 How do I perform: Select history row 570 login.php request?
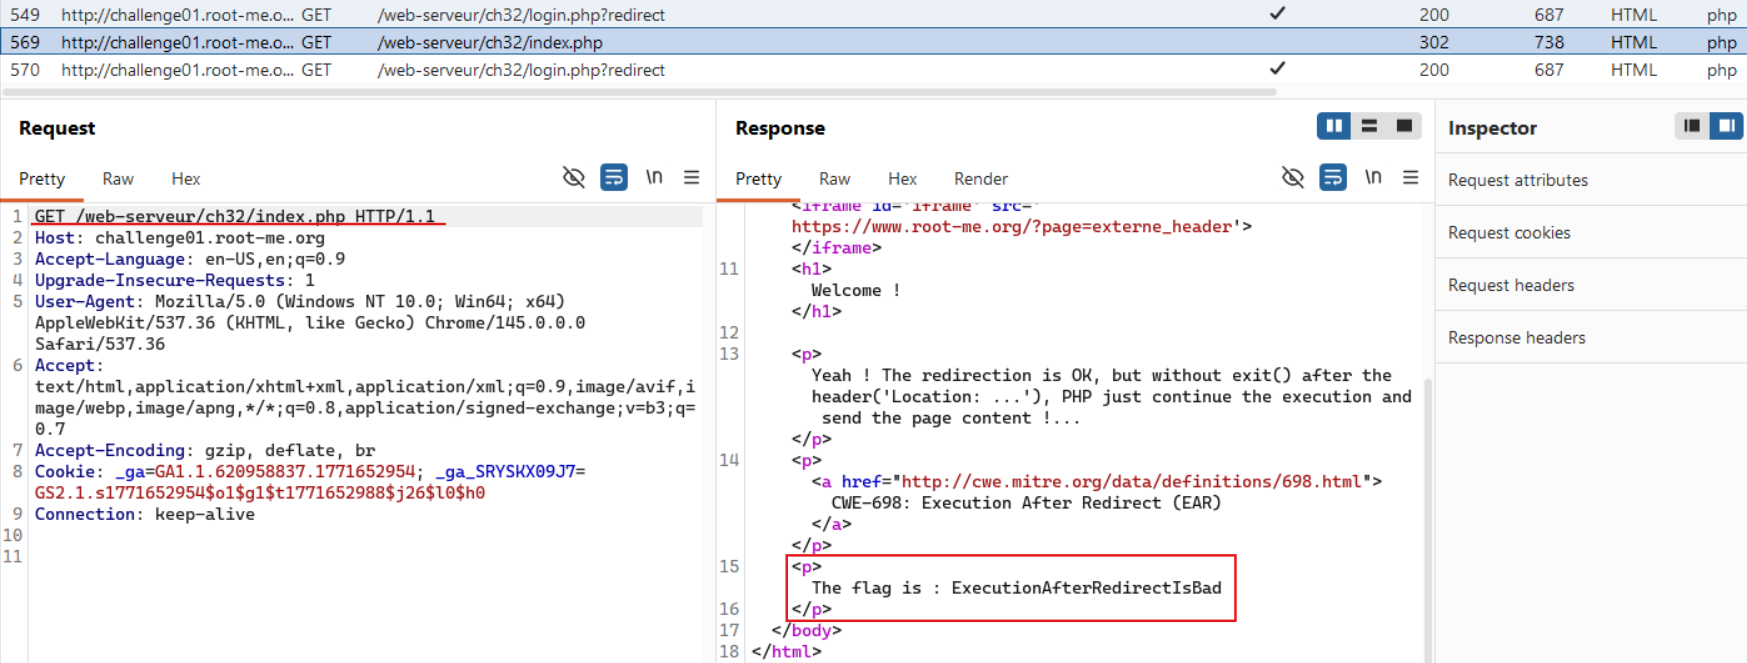(x=520, y=70)
